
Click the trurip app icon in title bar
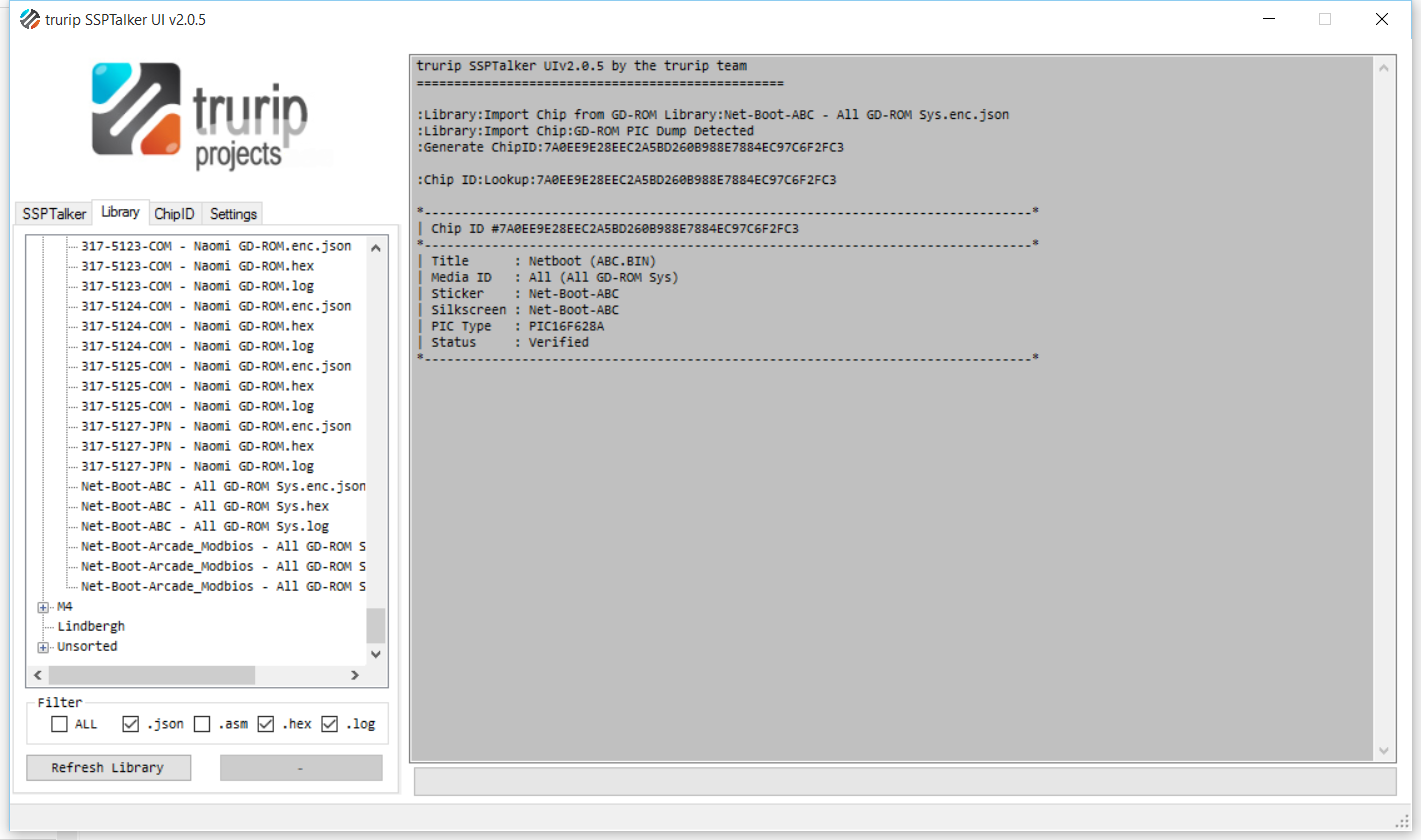(x=29, y=19)
